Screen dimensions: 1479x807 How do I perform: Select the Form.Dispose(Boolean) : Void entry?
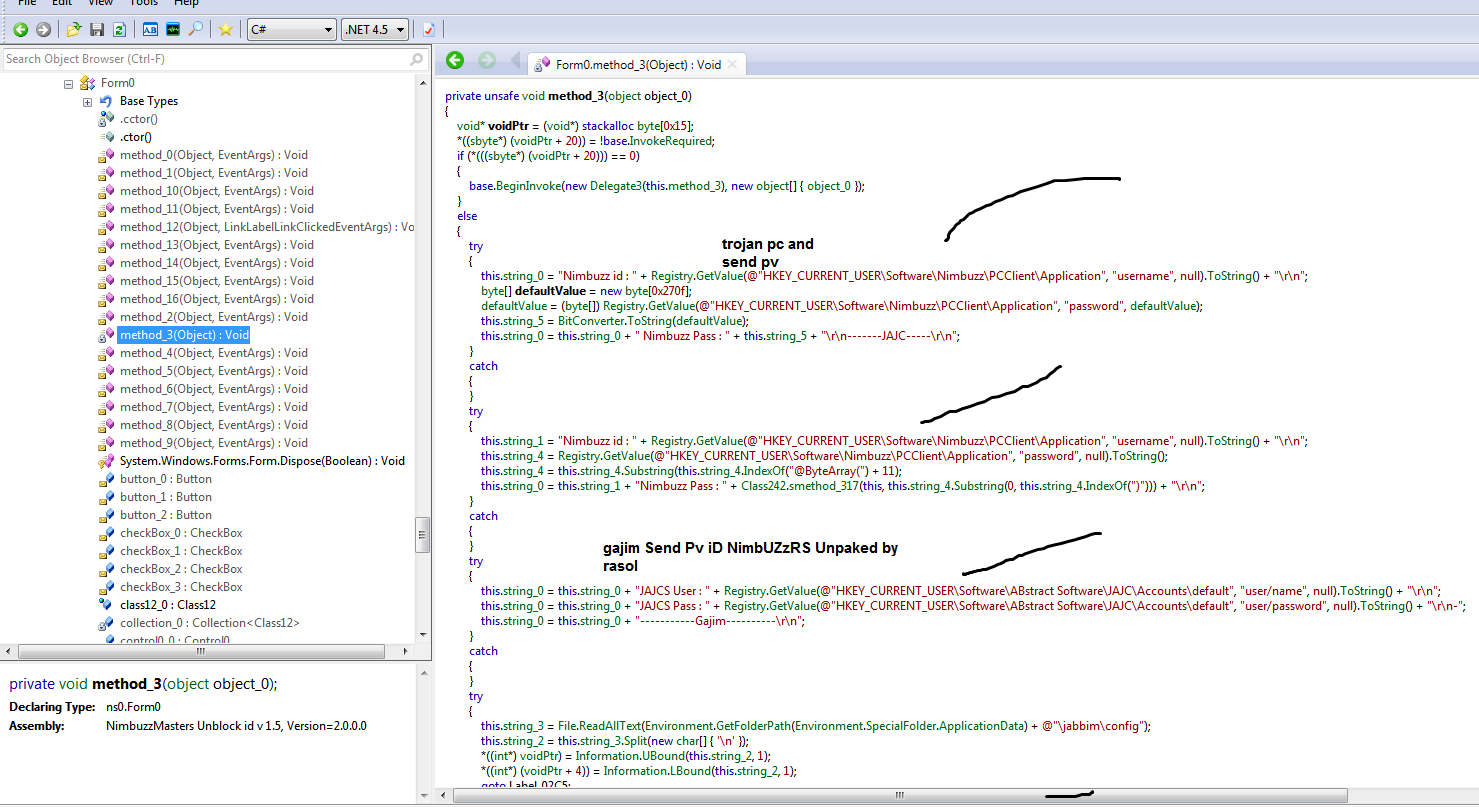[262, 461]
